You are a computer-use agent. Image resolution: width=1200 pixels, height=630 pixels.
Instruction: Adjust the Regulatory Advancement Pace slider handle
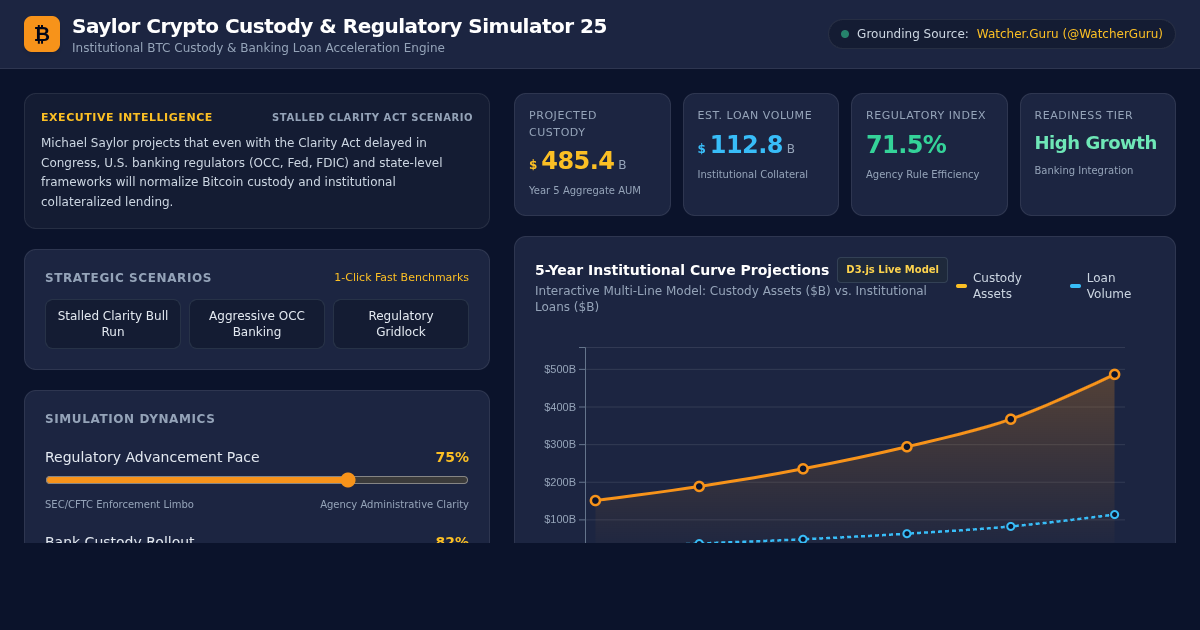(x=348, y=480)
